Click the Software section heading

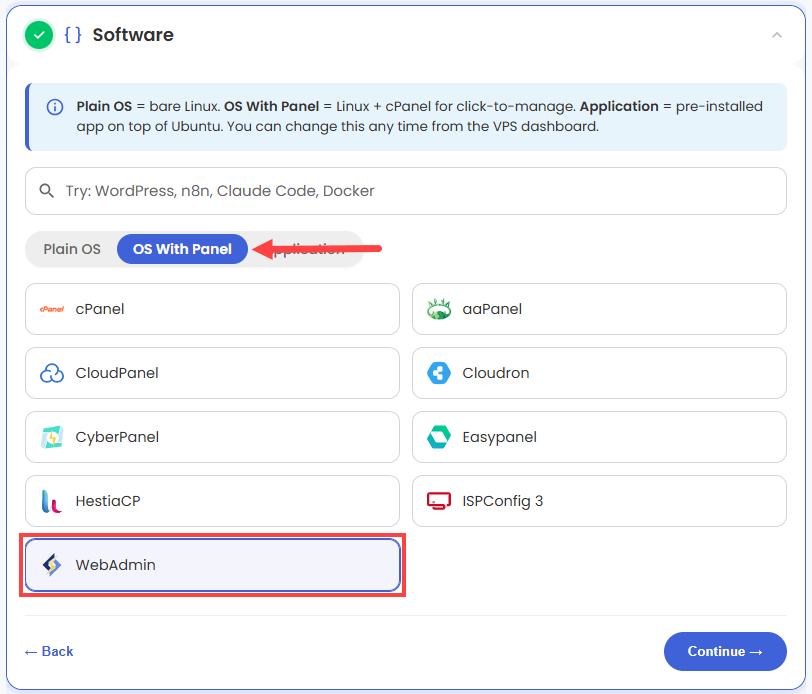(x=133, y=35)
